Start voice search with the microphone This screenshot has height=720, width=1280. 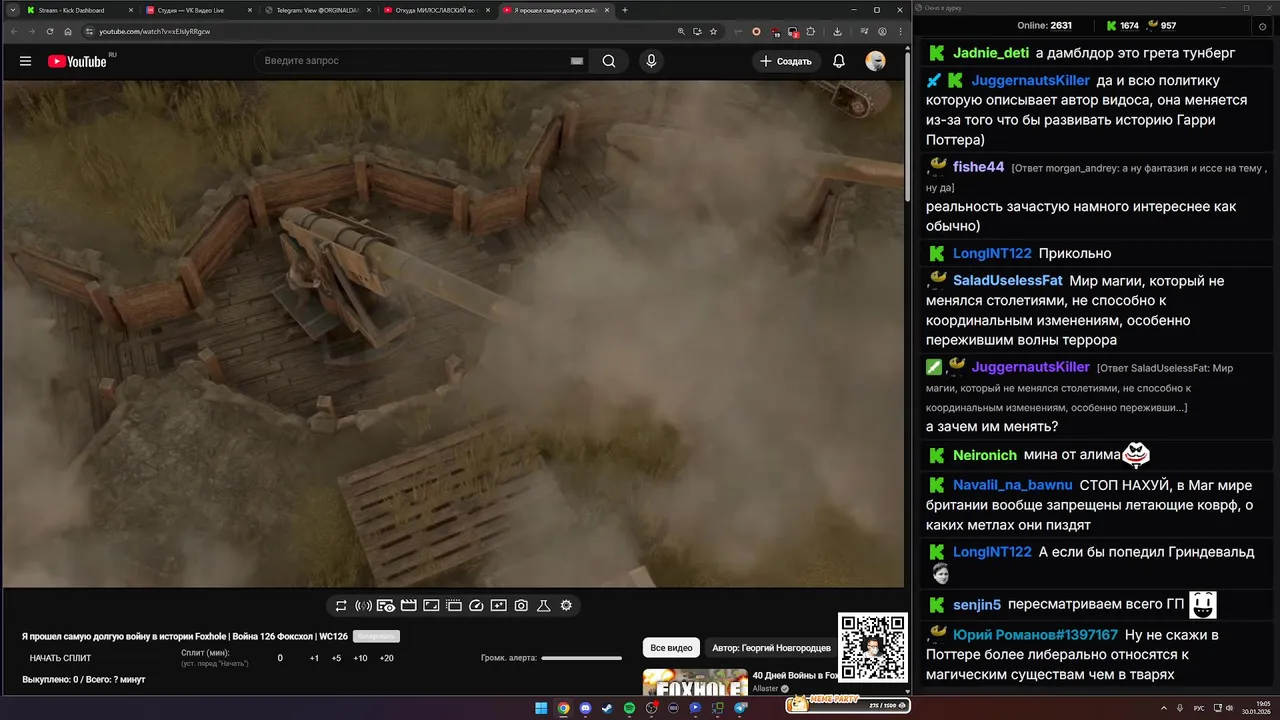tap(651, 61)
